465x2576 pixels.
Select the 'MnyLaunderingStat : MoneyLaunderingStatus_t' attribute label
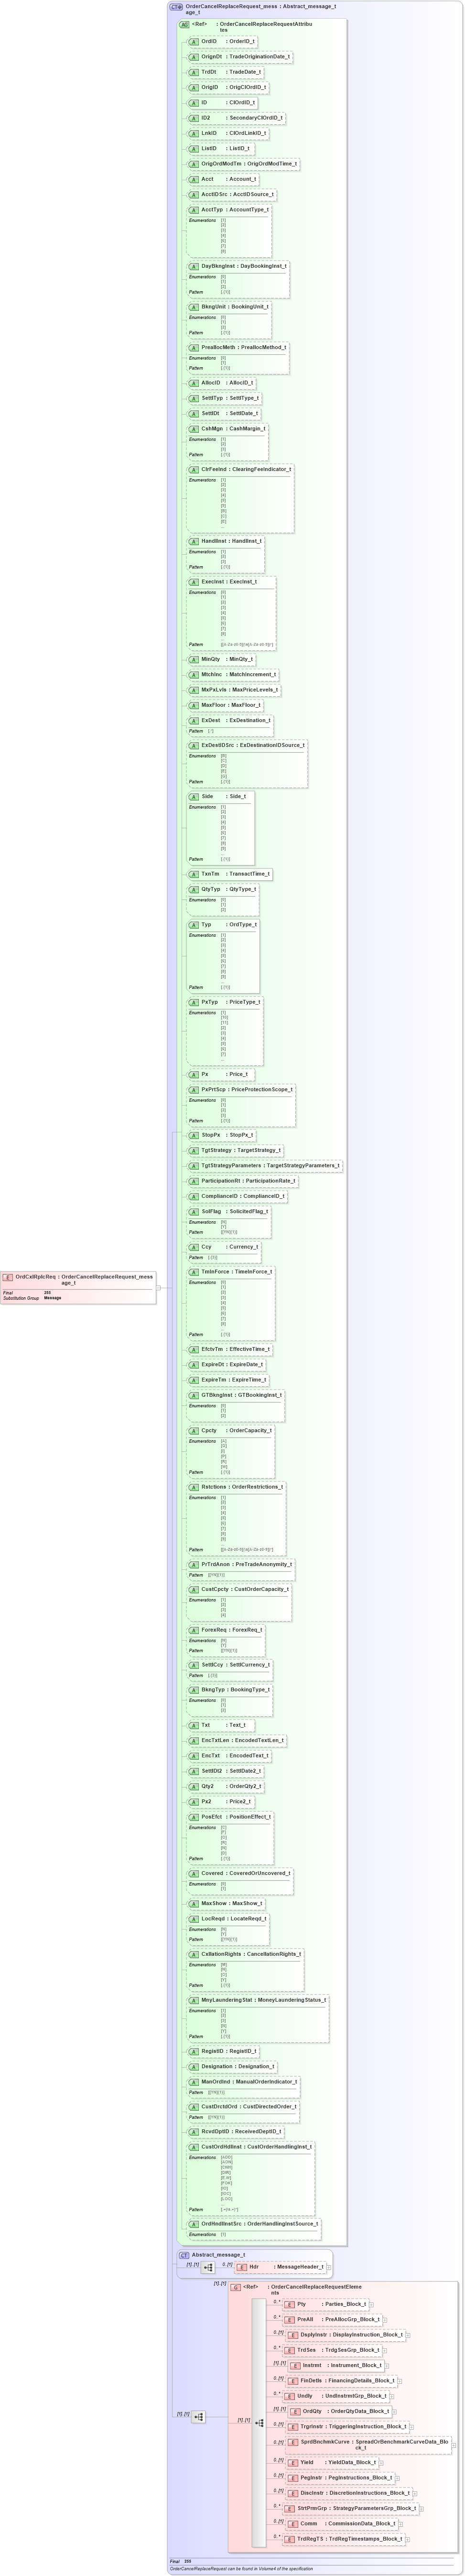263,2000
